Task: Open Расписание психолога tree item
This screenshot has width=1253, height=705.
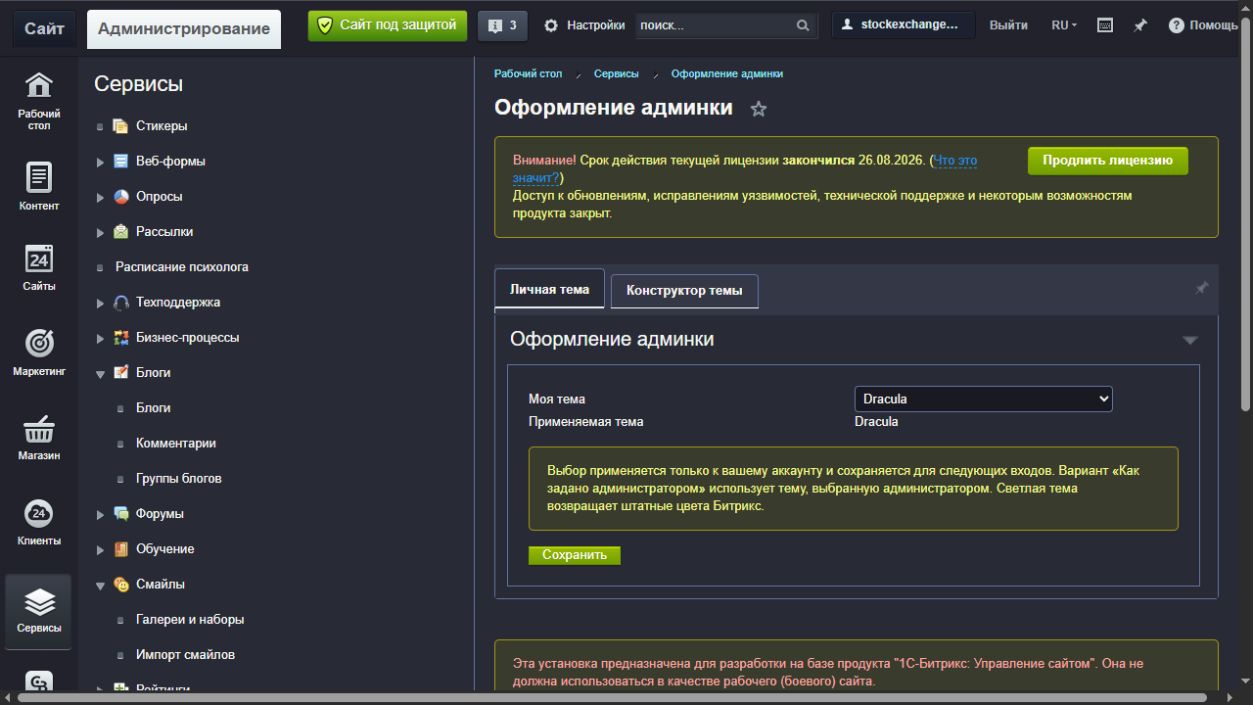Action: (182, 267)
